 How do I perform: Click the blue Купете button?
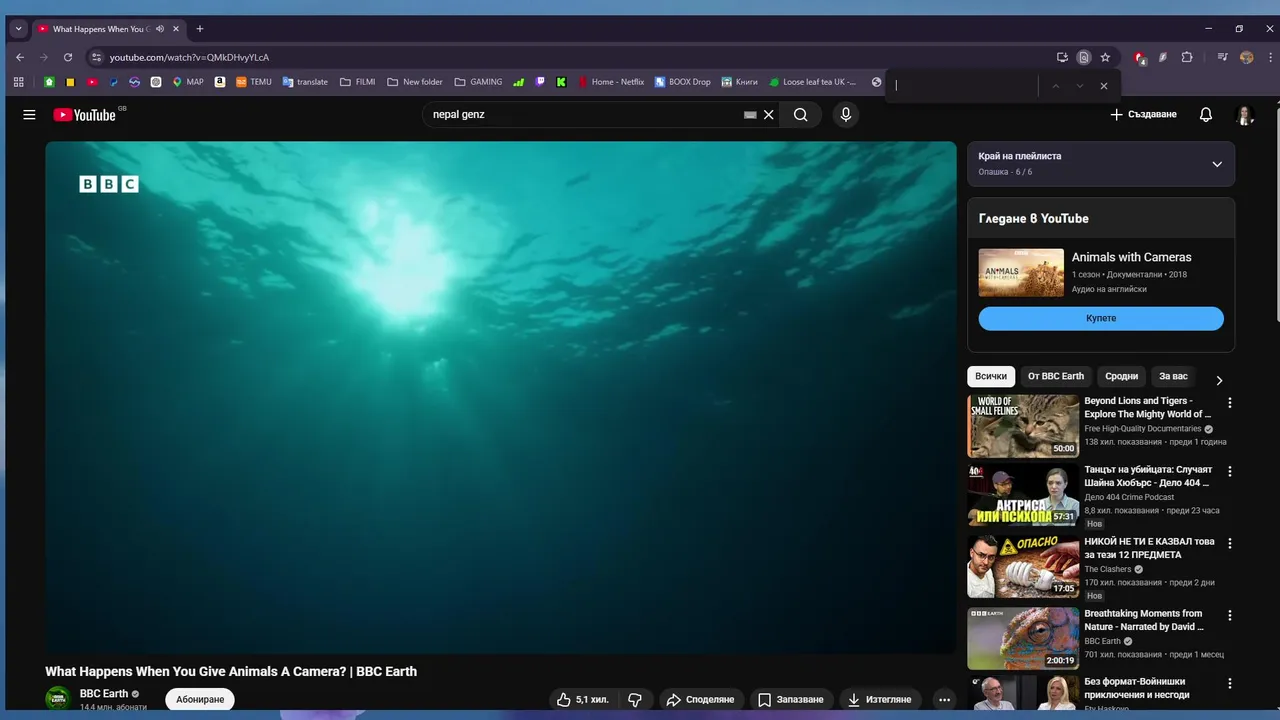[x=1101, y=318]
